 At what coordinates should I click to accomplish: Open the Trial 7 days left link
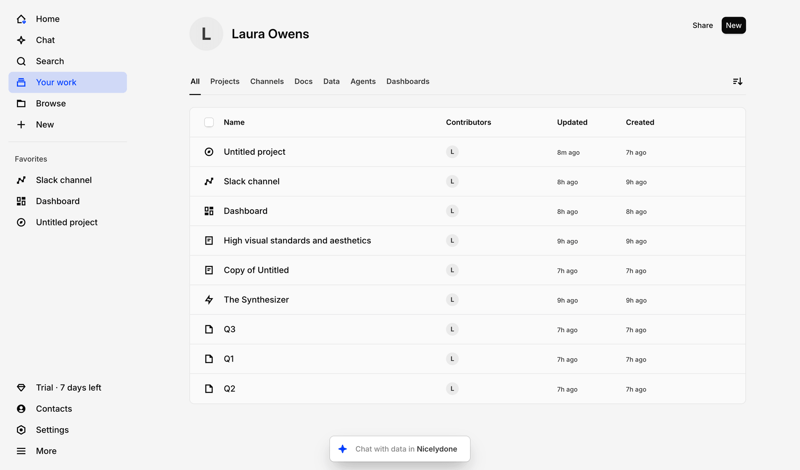pyautogui.click(x=67, y=388)
